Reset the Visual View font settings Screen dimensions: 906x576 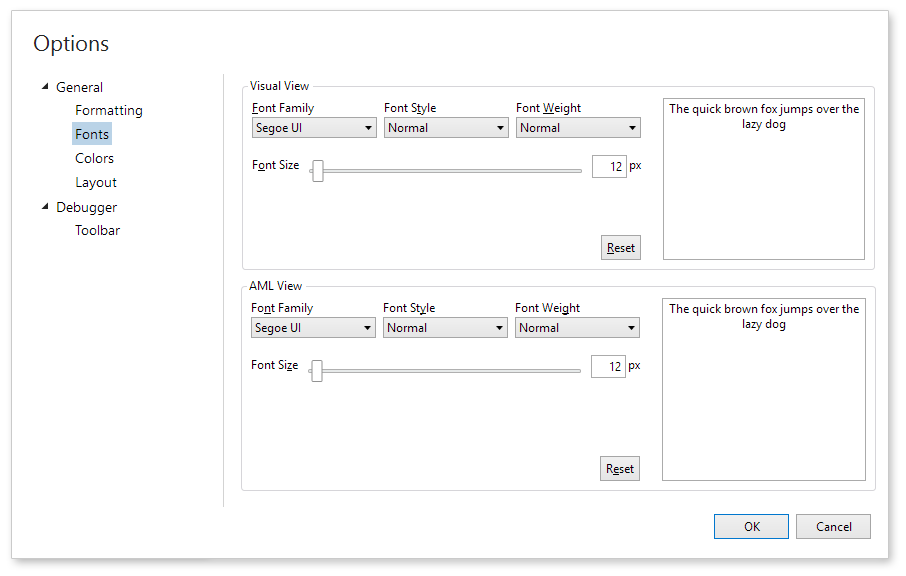620,247
